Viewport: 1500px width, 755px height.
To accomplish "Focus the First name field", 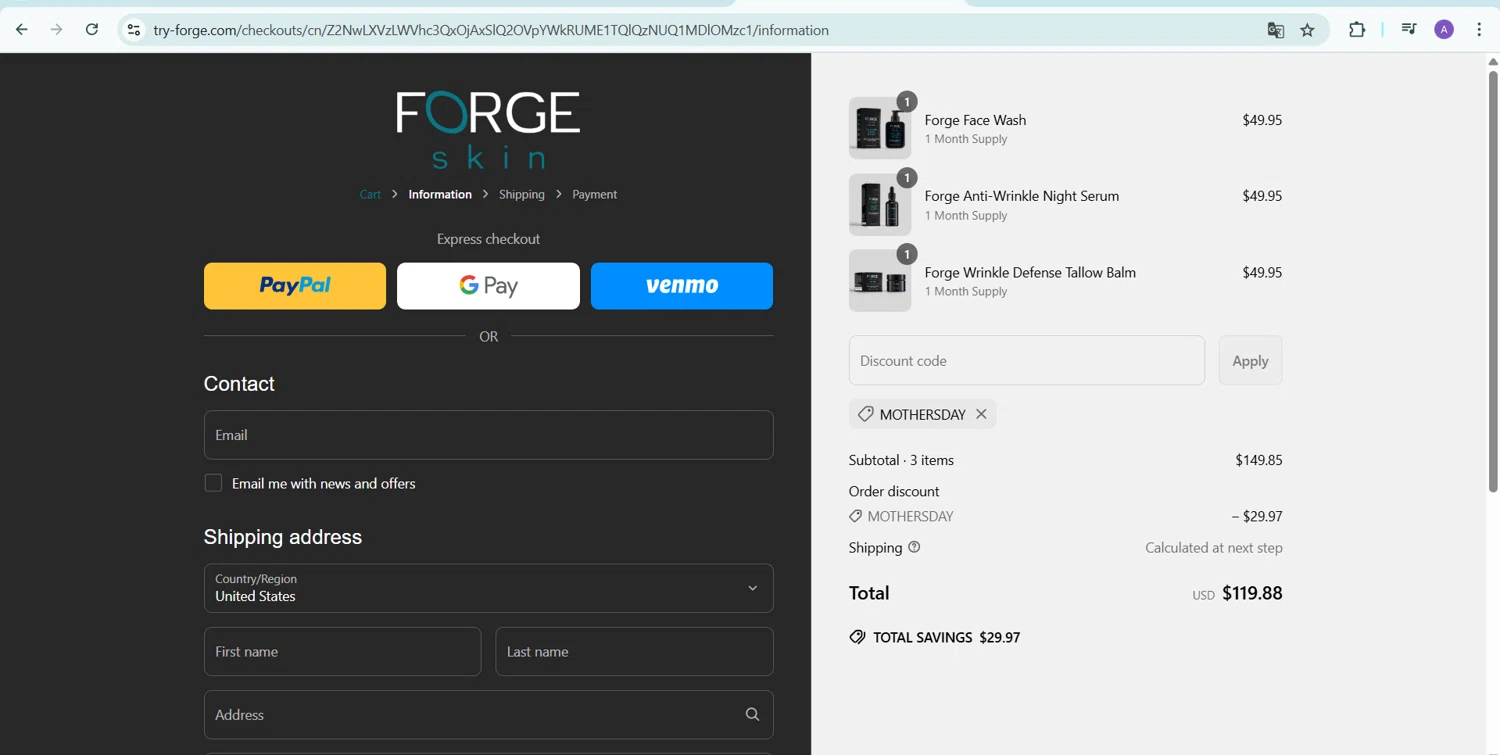I will click(x=342, y=651).
